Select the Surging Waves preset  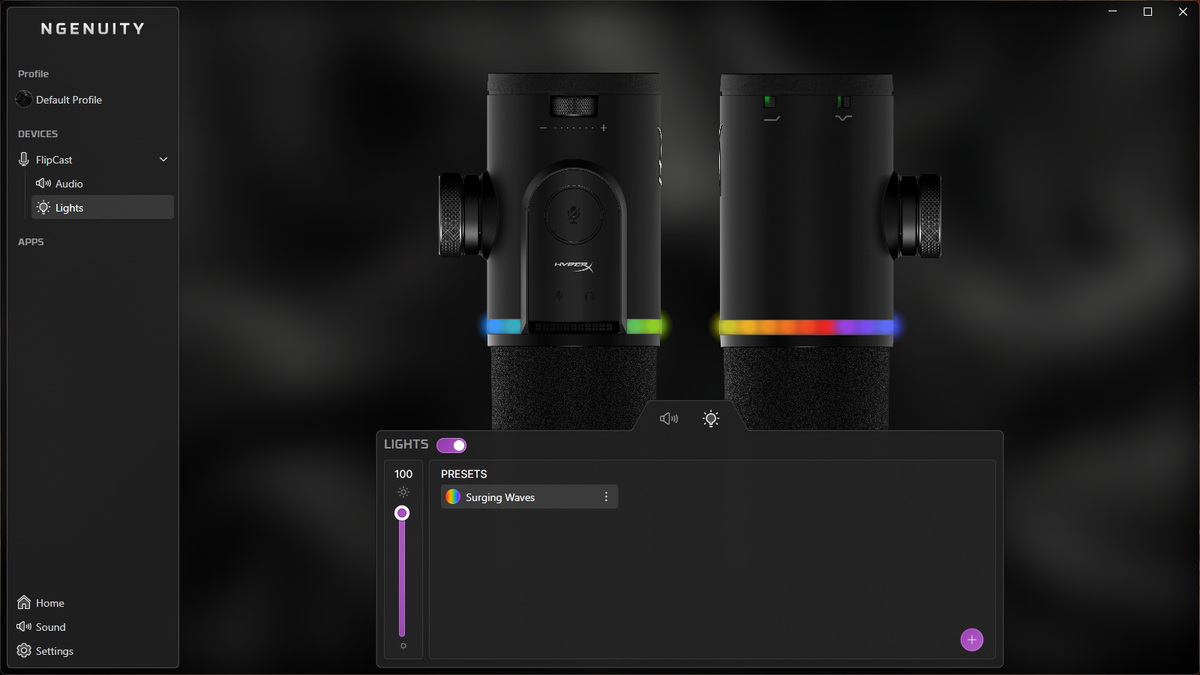(529, 497)
